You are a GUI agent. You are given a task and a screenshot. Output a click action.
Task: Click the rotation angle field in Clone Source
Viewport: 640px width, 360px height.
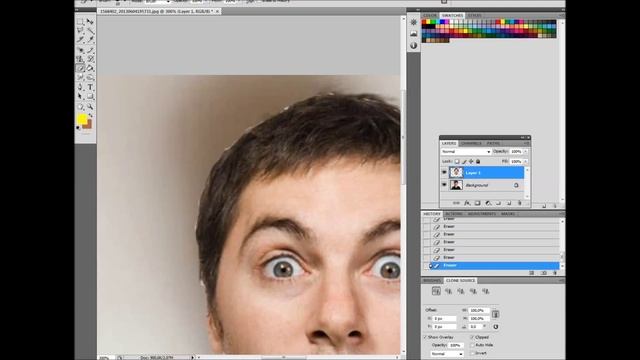tap(476, 327)
